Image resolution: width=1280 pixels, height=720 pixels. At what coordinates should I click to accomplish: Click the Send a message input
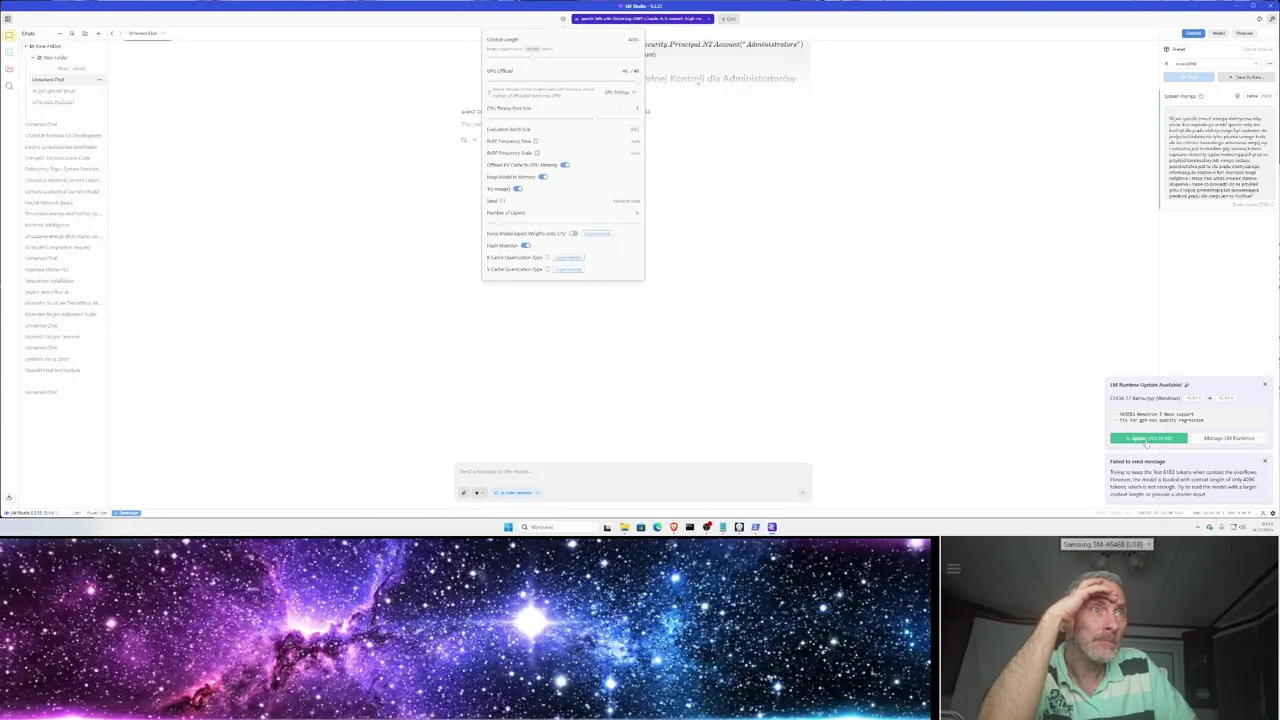tap(632, 471)
